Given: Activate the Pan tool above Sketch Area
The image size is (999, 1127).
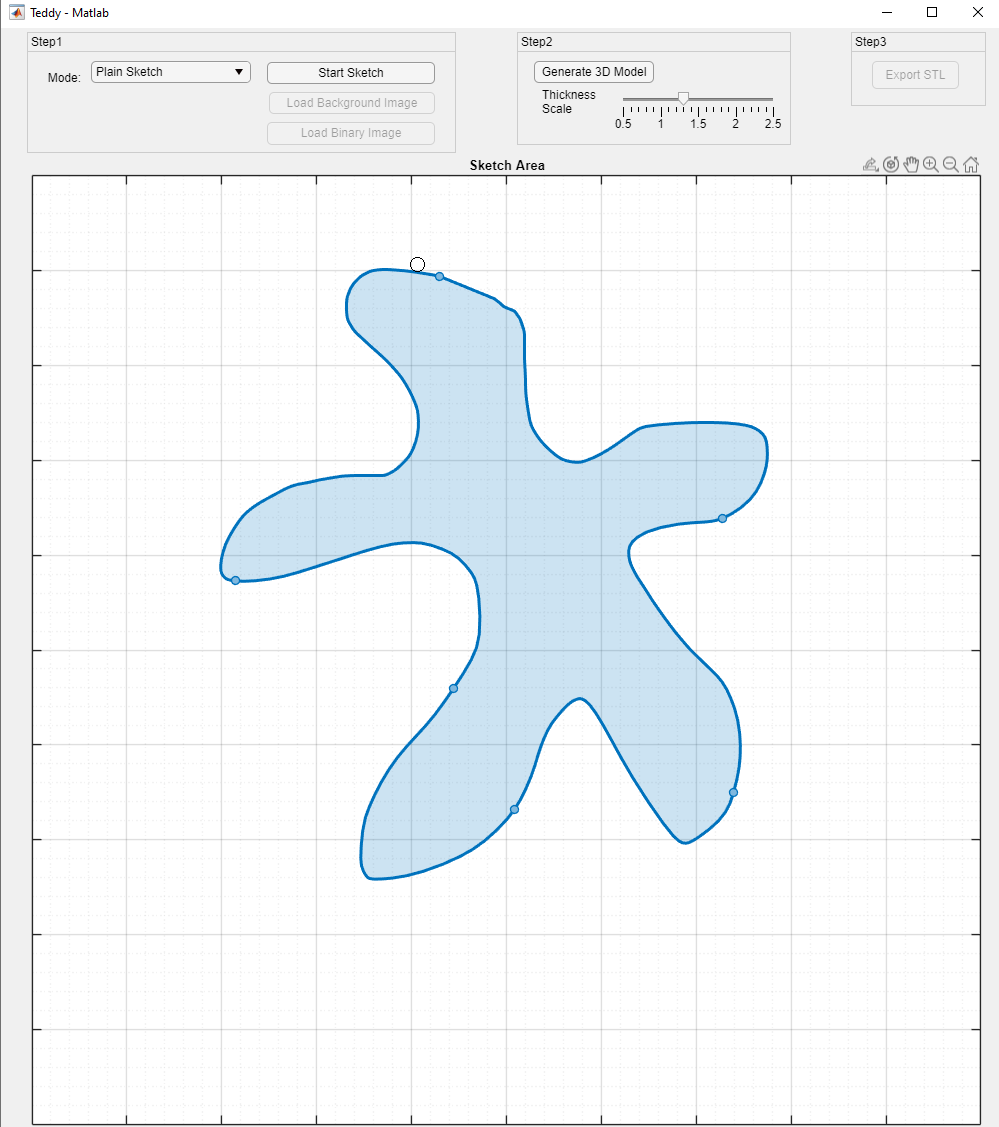Looking at the screenshot, I should pyautogui.click(x=911, y=164).
